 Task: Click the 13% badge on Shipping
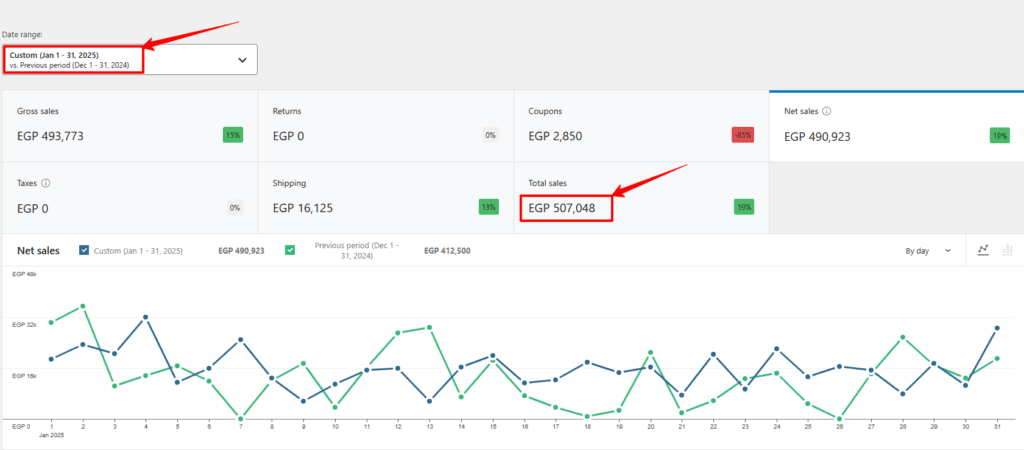click(488, 208)
